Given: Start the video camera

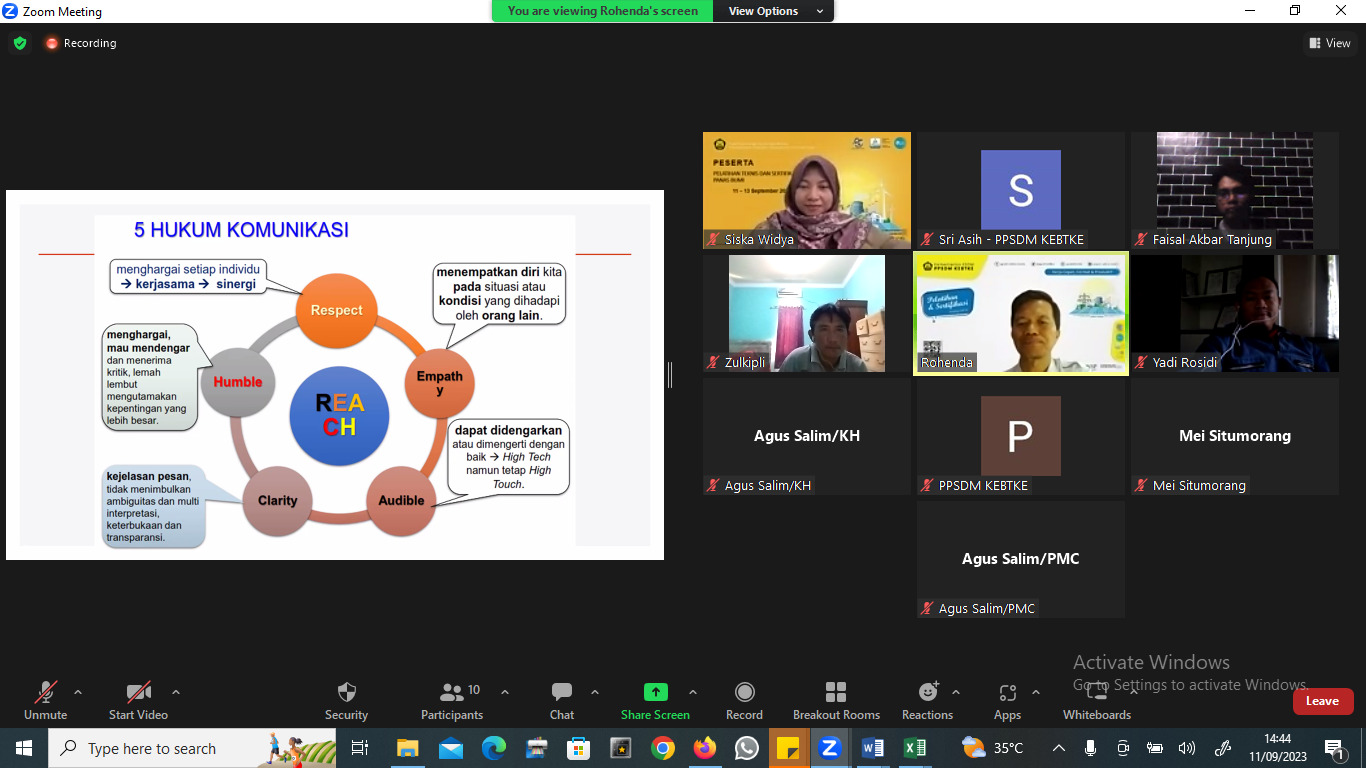Looking at the screenshot, I should (x=138, y=699).
